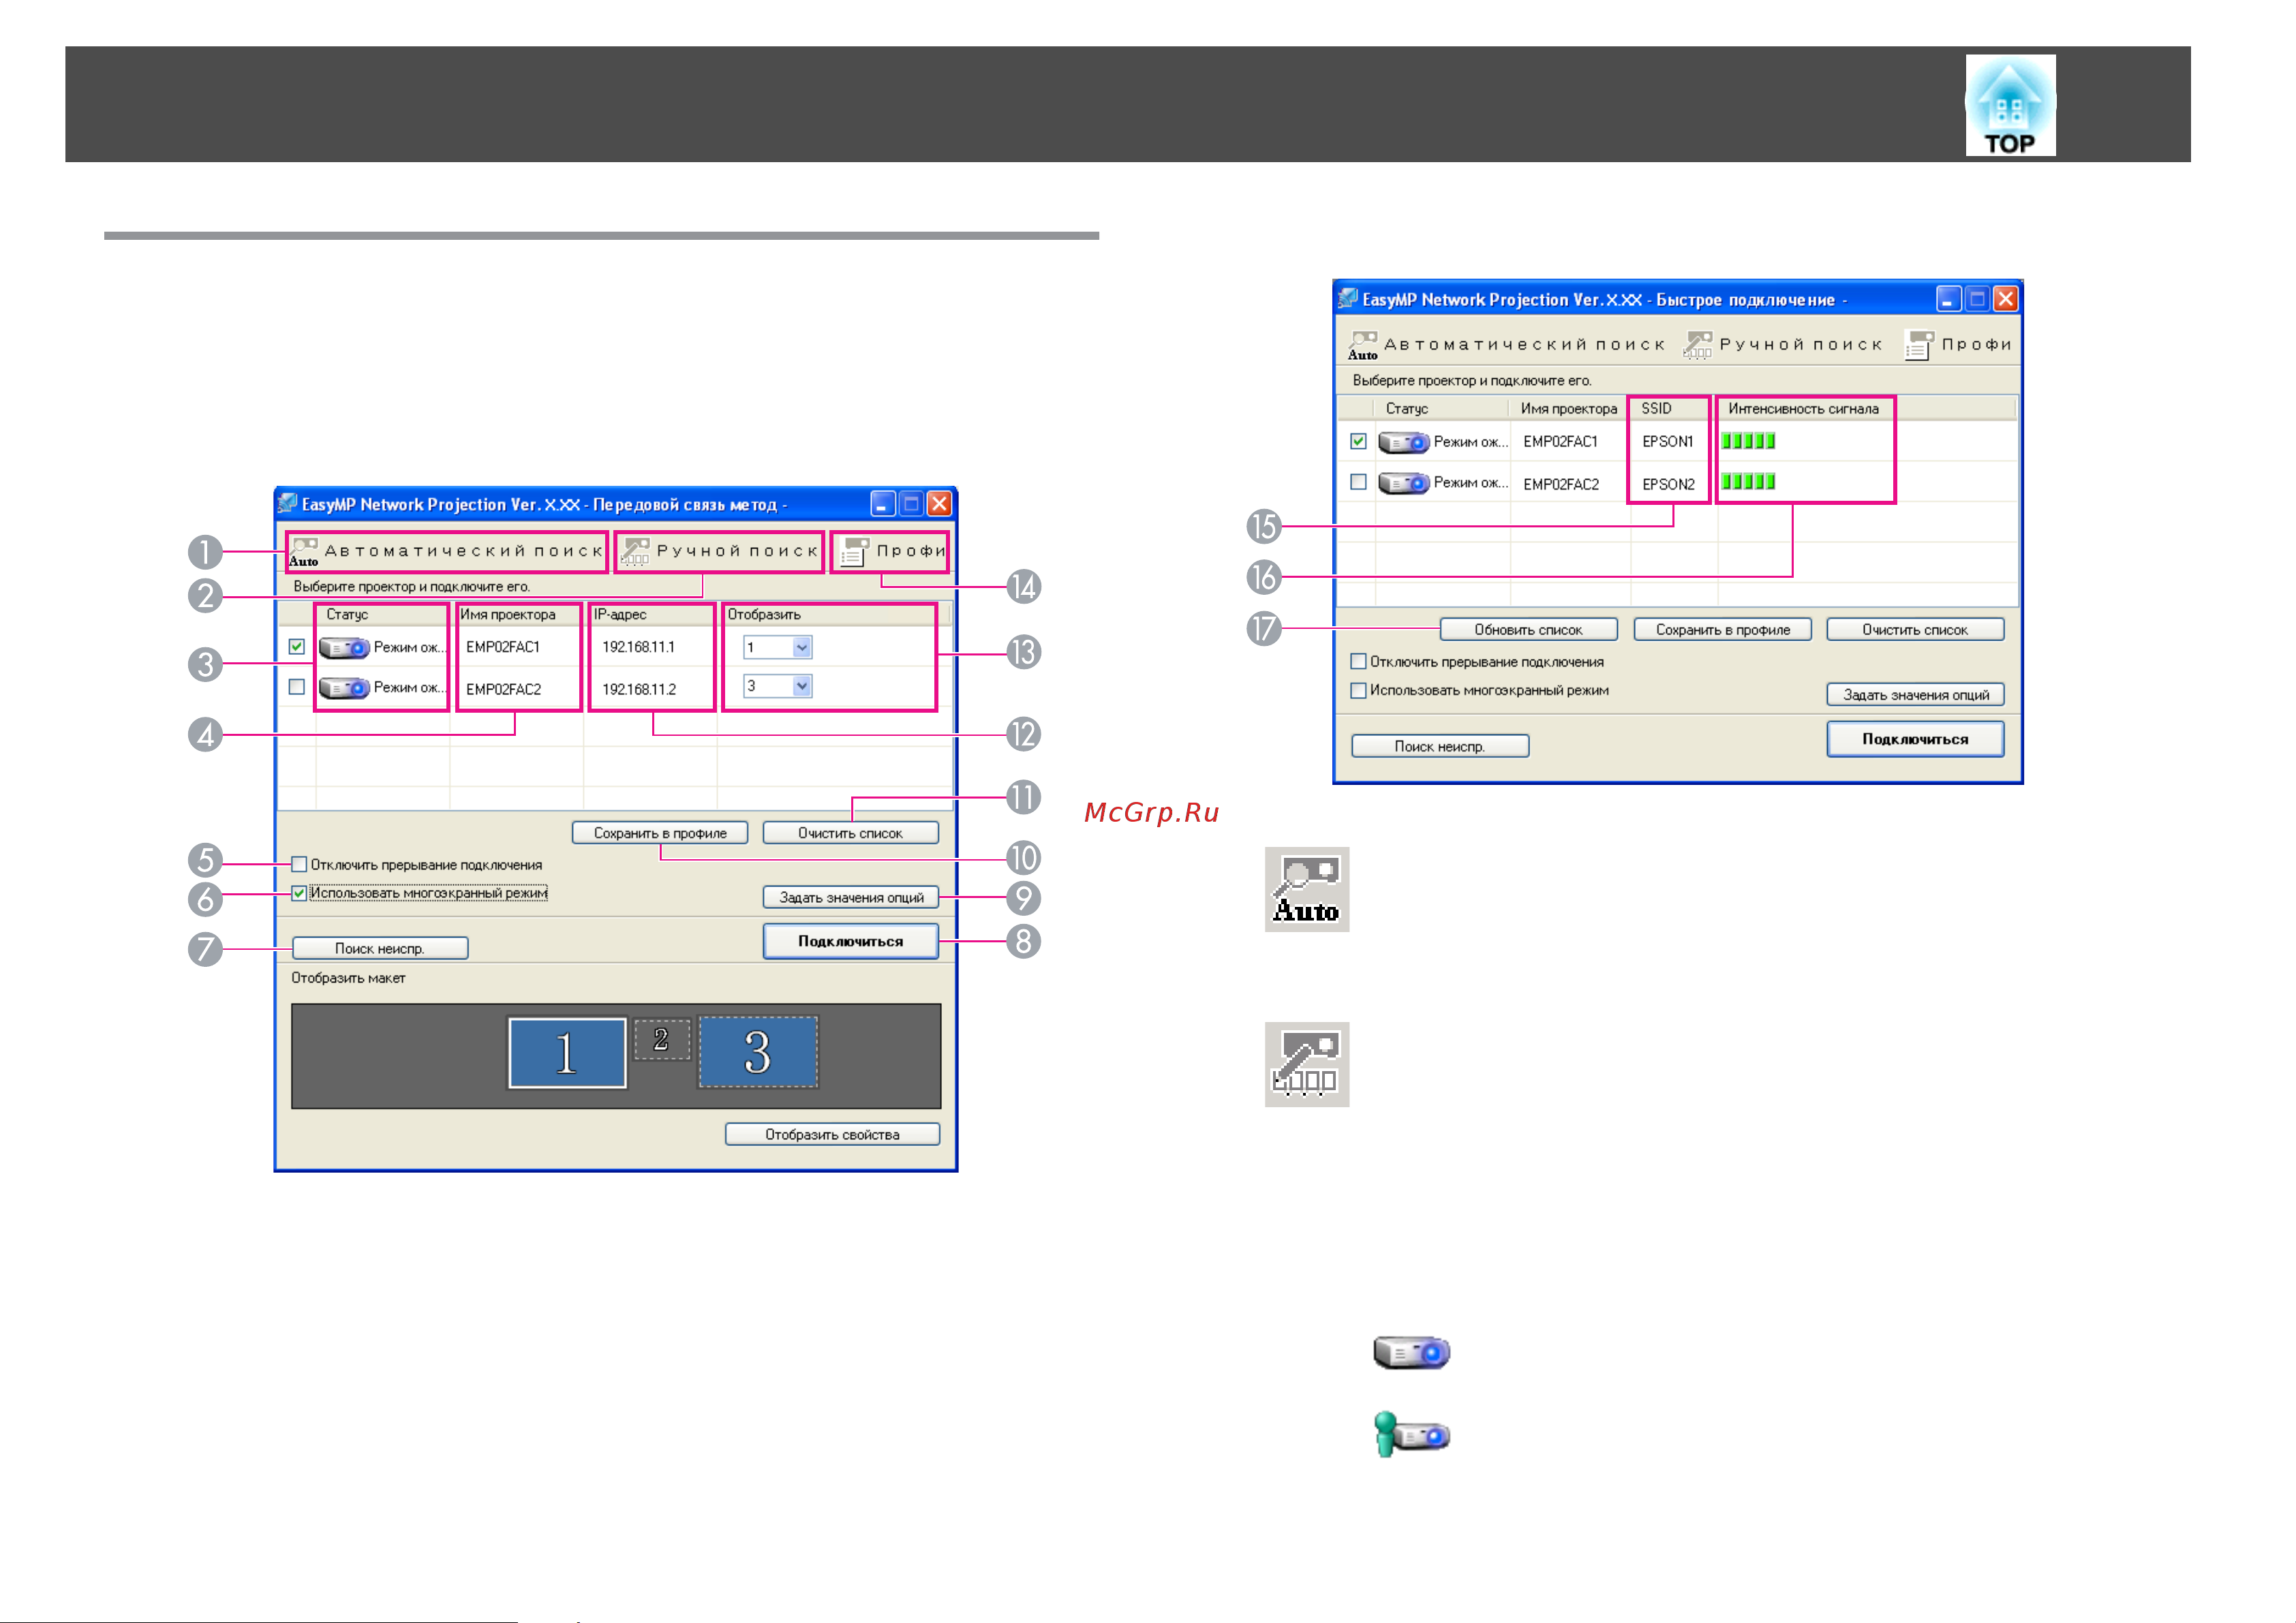Click the EPSON2 signal strength bar

pyautogui.click(x=1748, y=482)
